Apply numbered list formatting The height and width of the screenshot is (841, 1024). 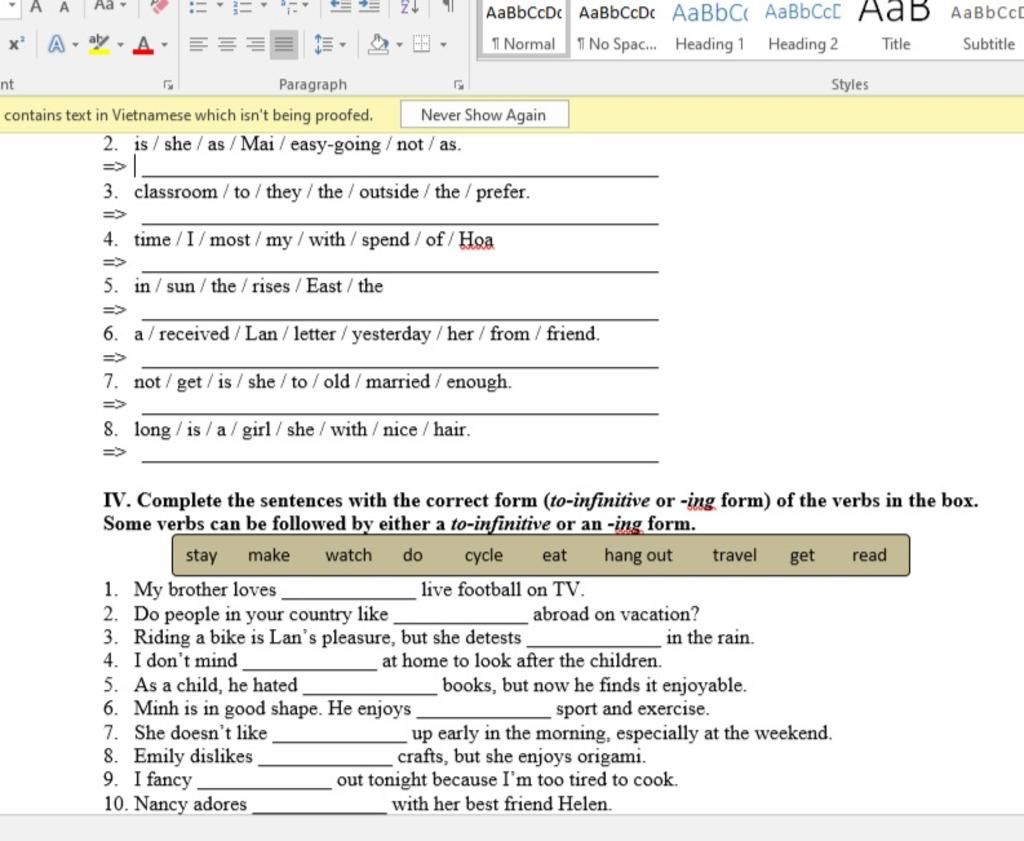point(243,7)
